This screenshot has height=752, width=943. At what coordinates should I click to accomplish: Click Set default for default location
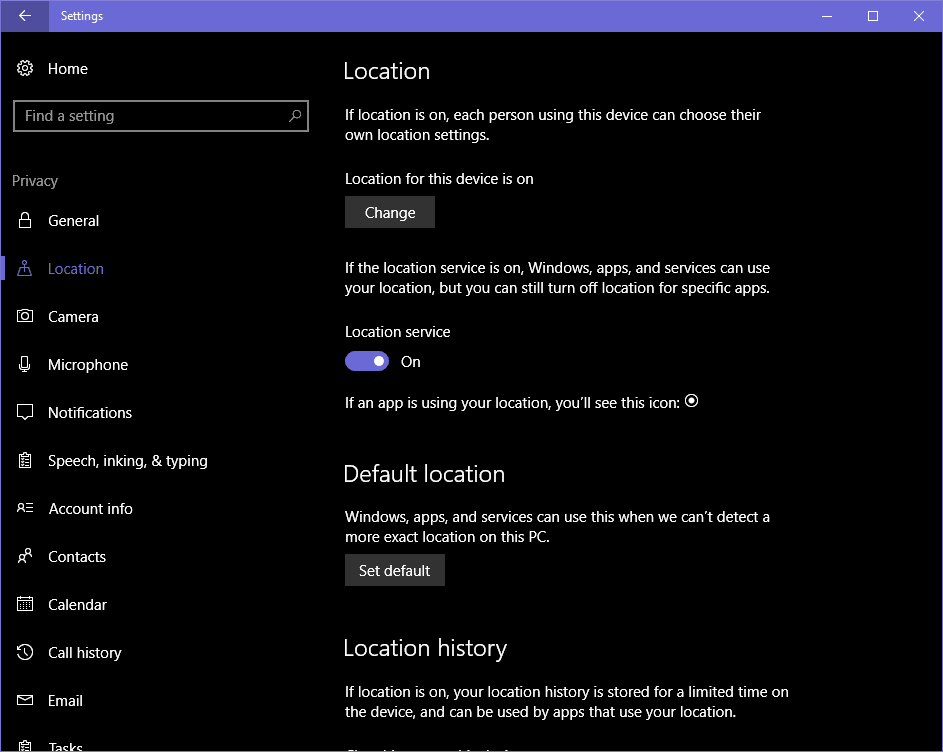pyautogui.click(x=394, y=570)
